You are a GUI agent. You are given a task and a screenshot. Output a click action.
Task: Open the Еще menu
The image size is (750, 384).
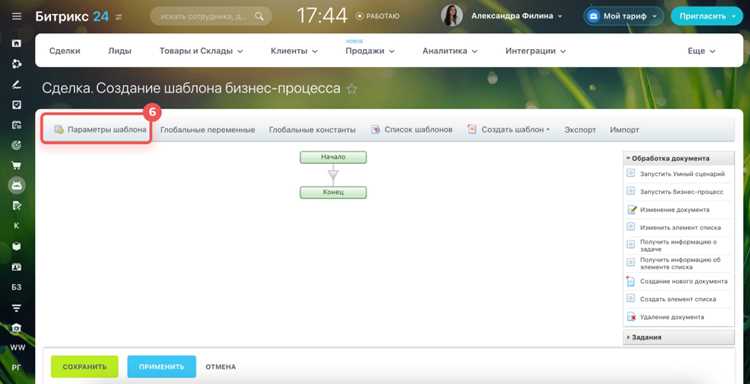[x=701, y=51]
